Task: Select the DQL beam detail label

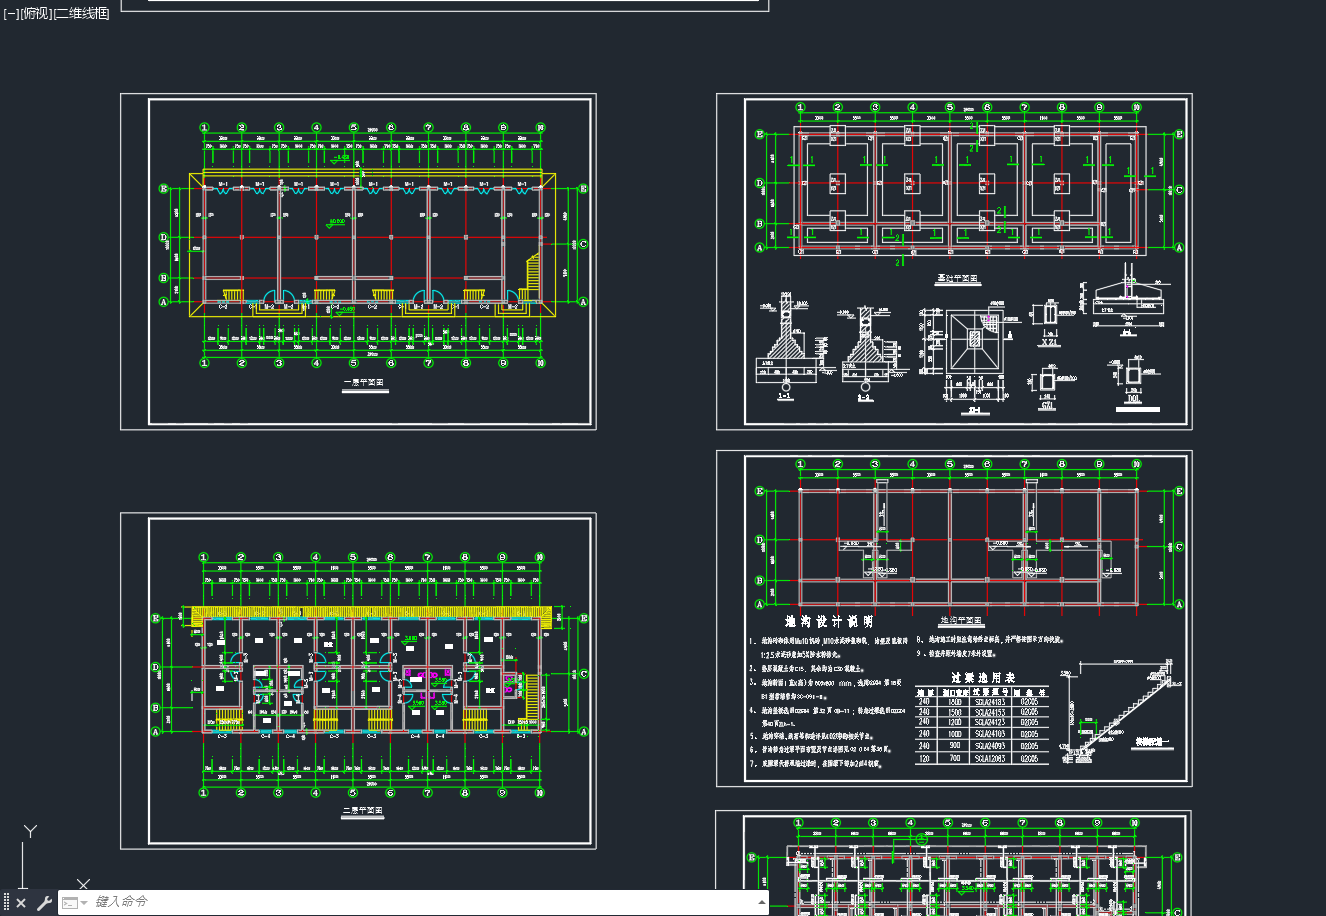Action: 1134,399
